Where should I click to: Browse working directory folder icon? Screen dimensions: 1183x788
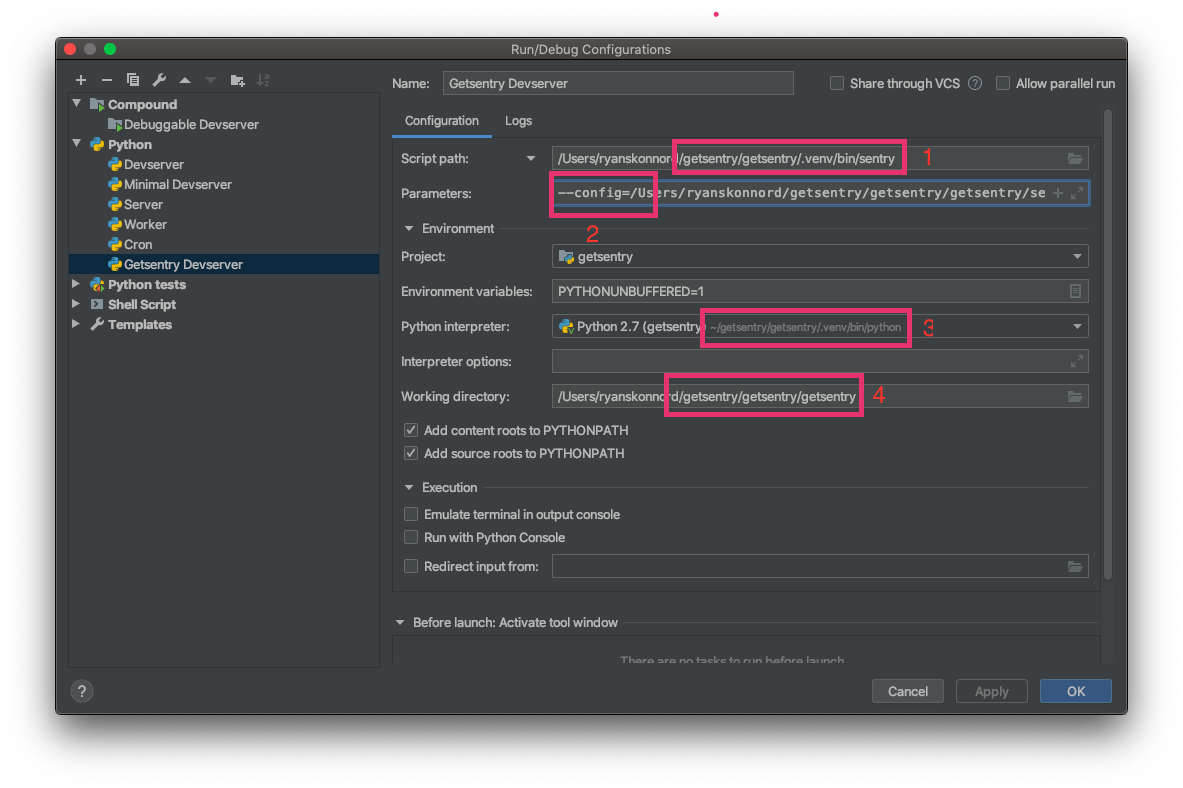click(1075, 397)
